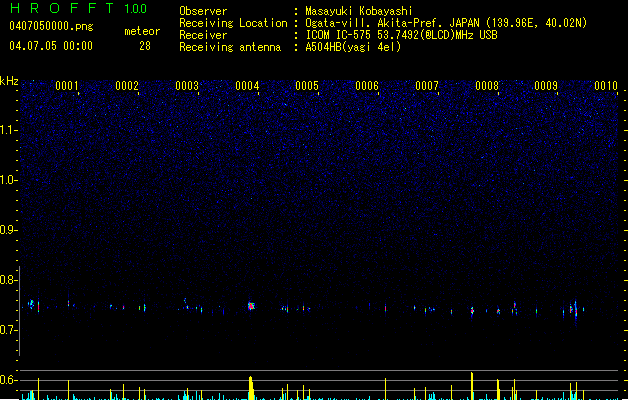Click the bright meteor echo near 0004
The image size is (629, 400).
click(251, 306)
